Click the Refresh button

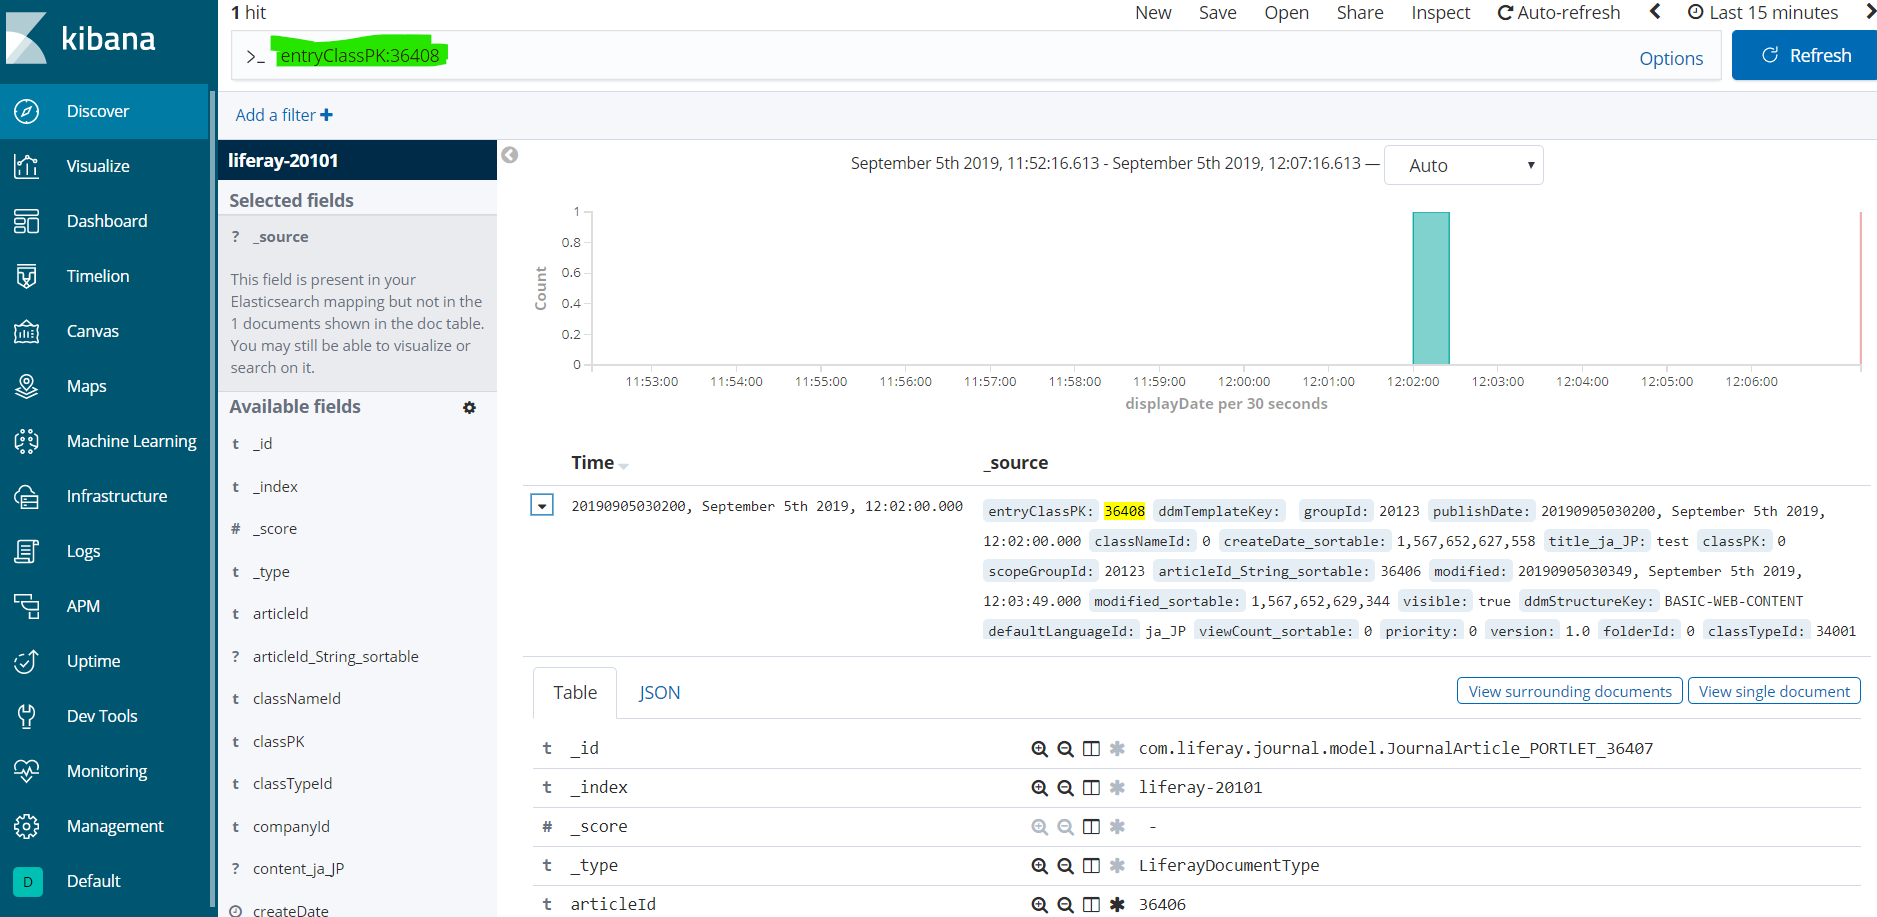coord(1805,55)
